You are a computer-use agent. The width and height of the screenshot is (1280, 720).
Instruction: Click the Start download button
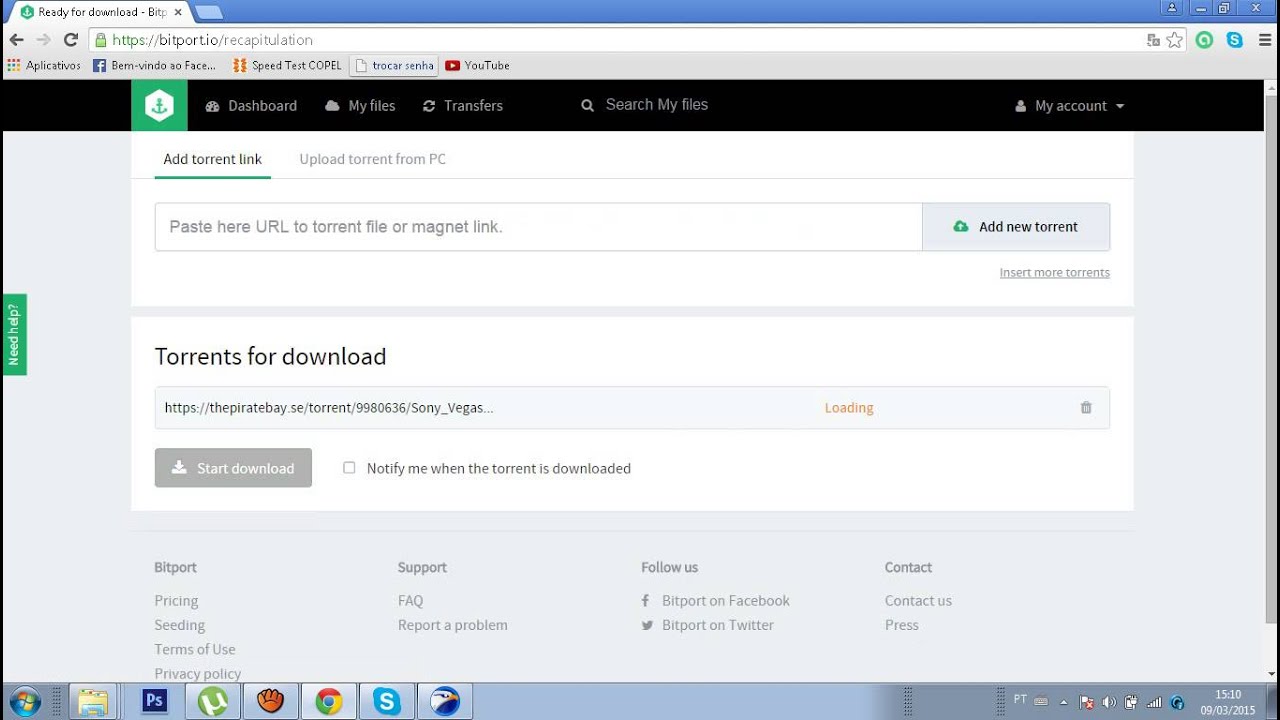[x=233, y=468]
